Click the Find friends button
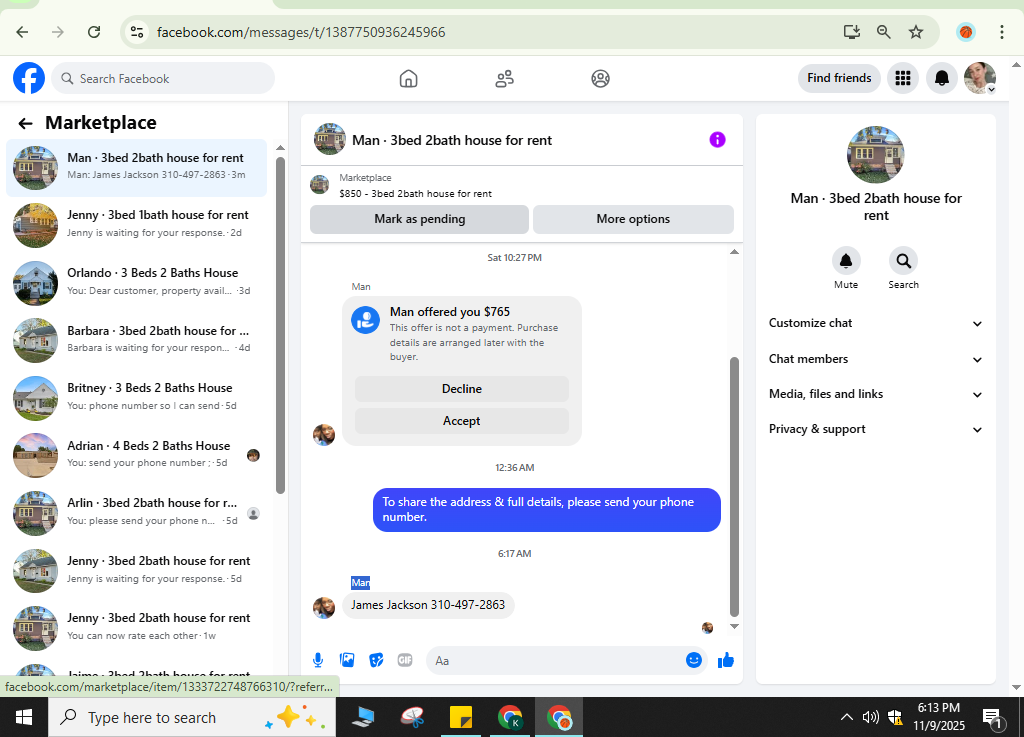 839,78
